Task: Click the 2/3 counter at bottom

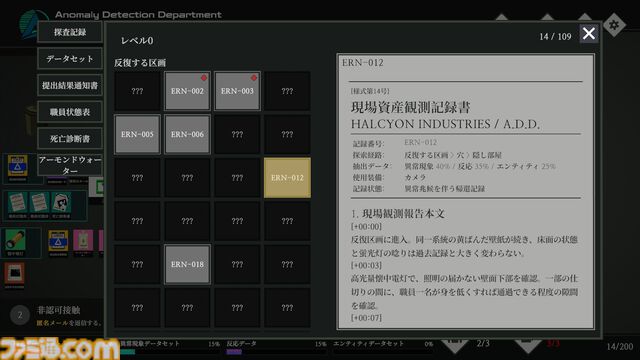Action: [483, 344]
